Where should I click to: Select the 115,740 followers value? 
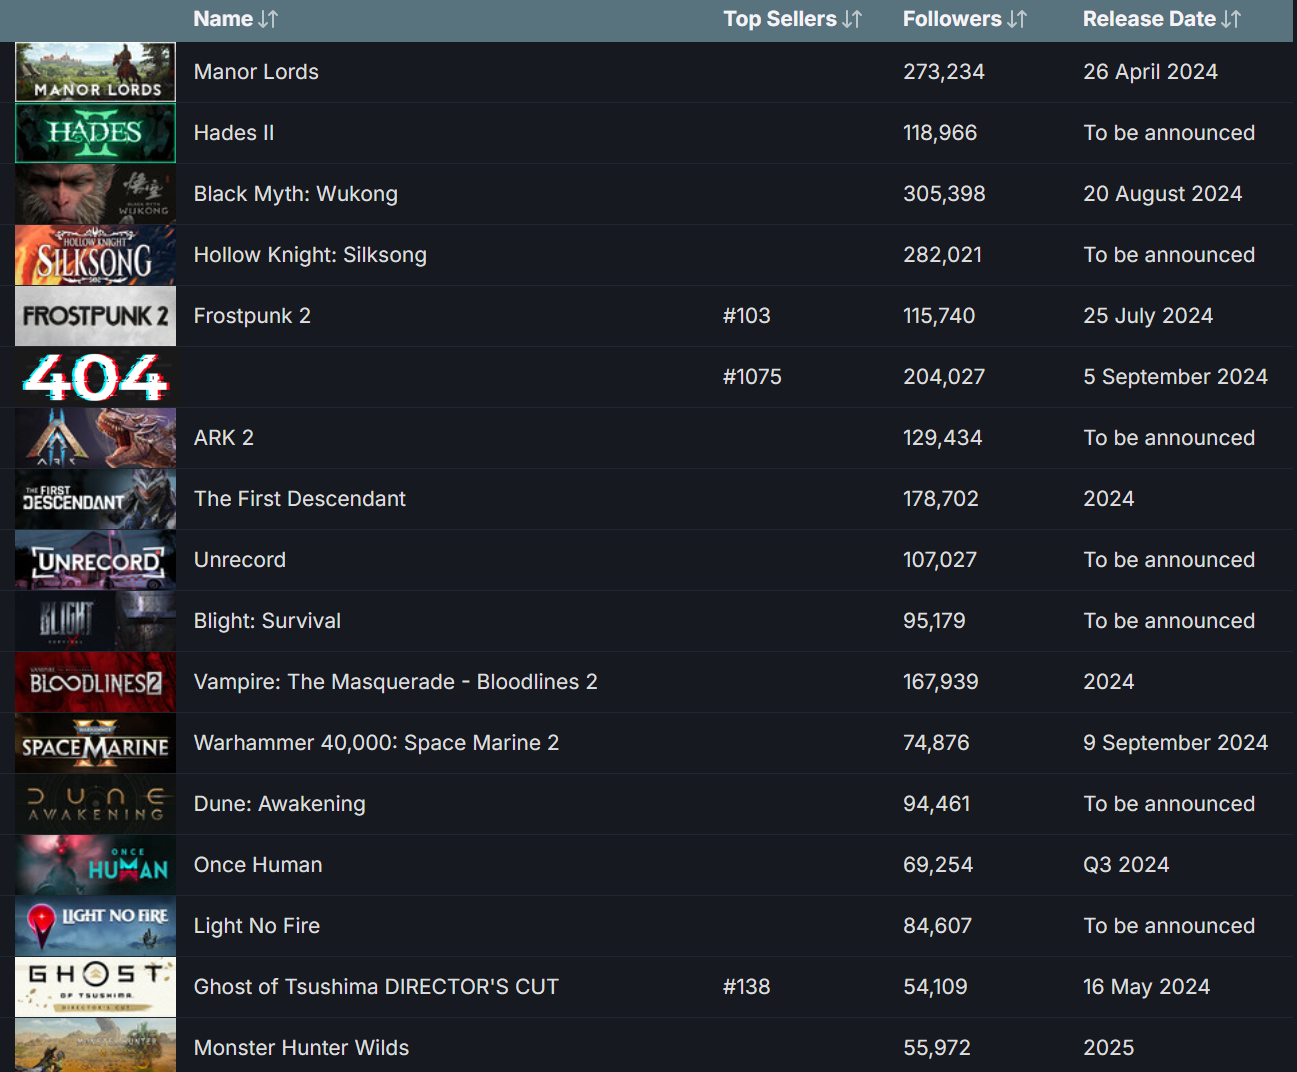pyautogui.click(x=939, y=316)
